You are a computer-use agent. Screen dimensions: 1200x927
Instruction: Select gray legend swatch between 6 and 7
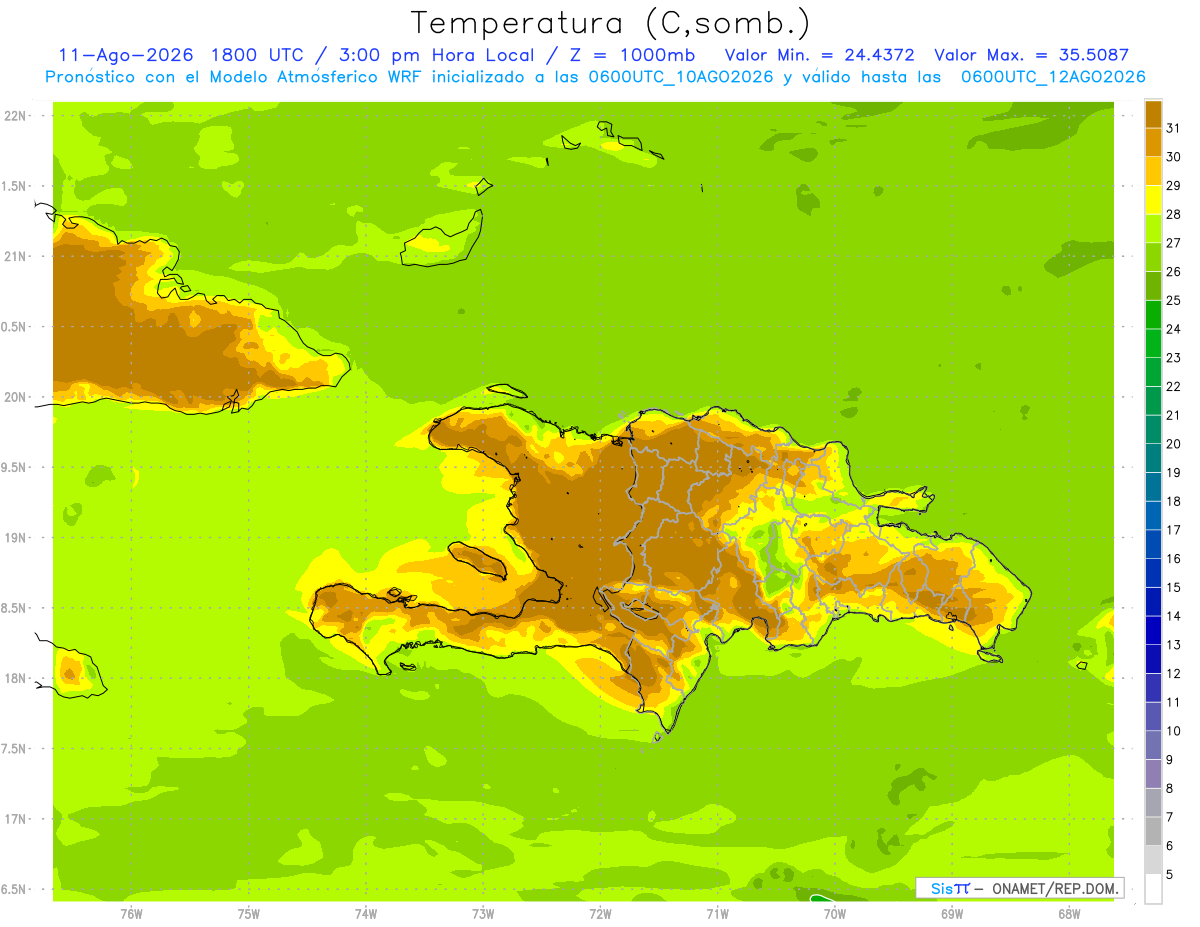pos(1153,831)
